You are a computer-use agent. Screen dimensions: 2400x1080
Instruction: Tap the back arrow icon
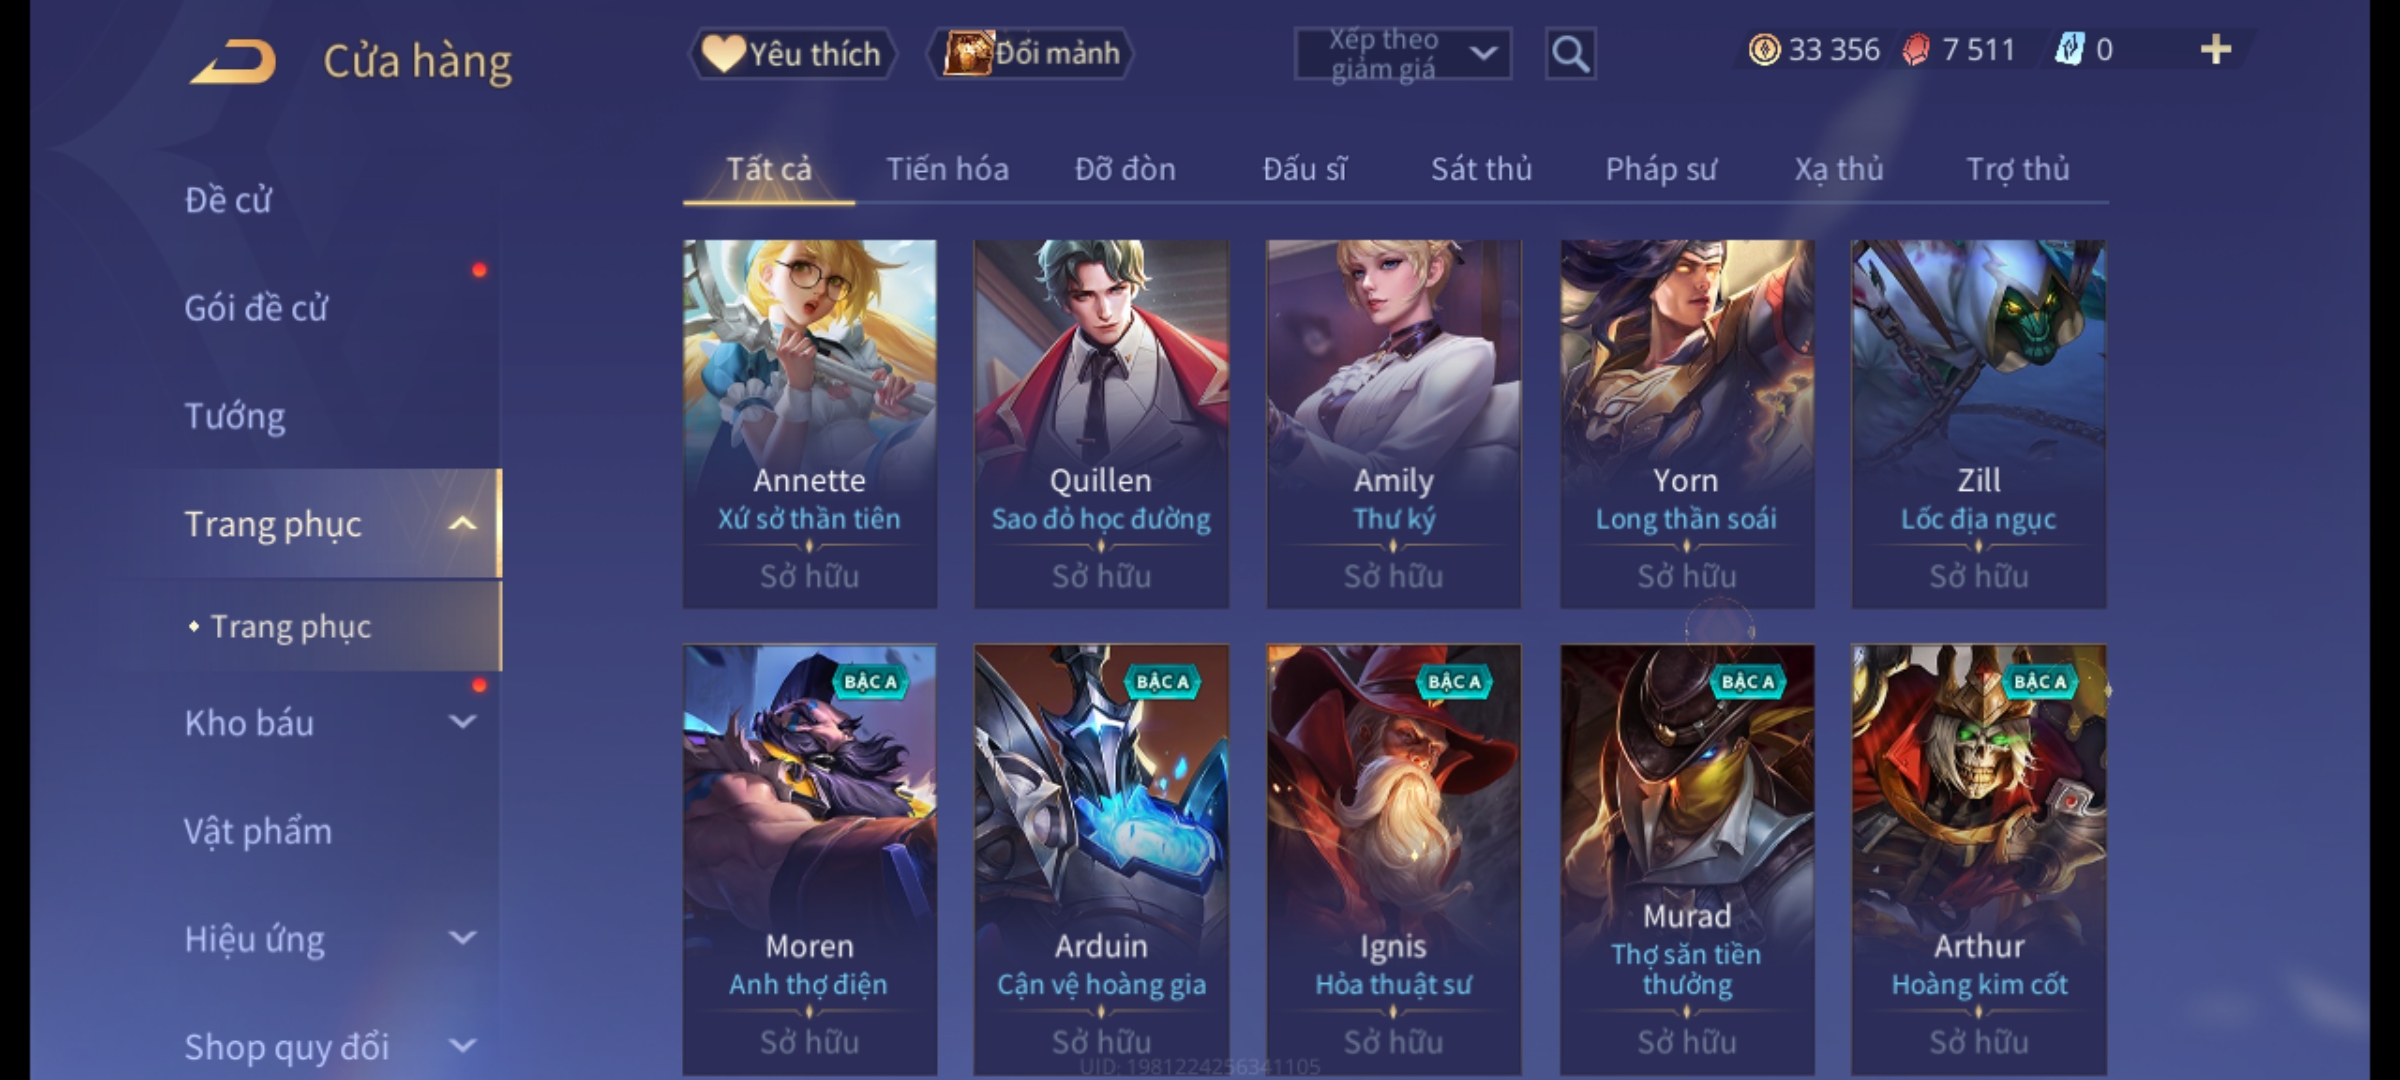pos(233,61)
